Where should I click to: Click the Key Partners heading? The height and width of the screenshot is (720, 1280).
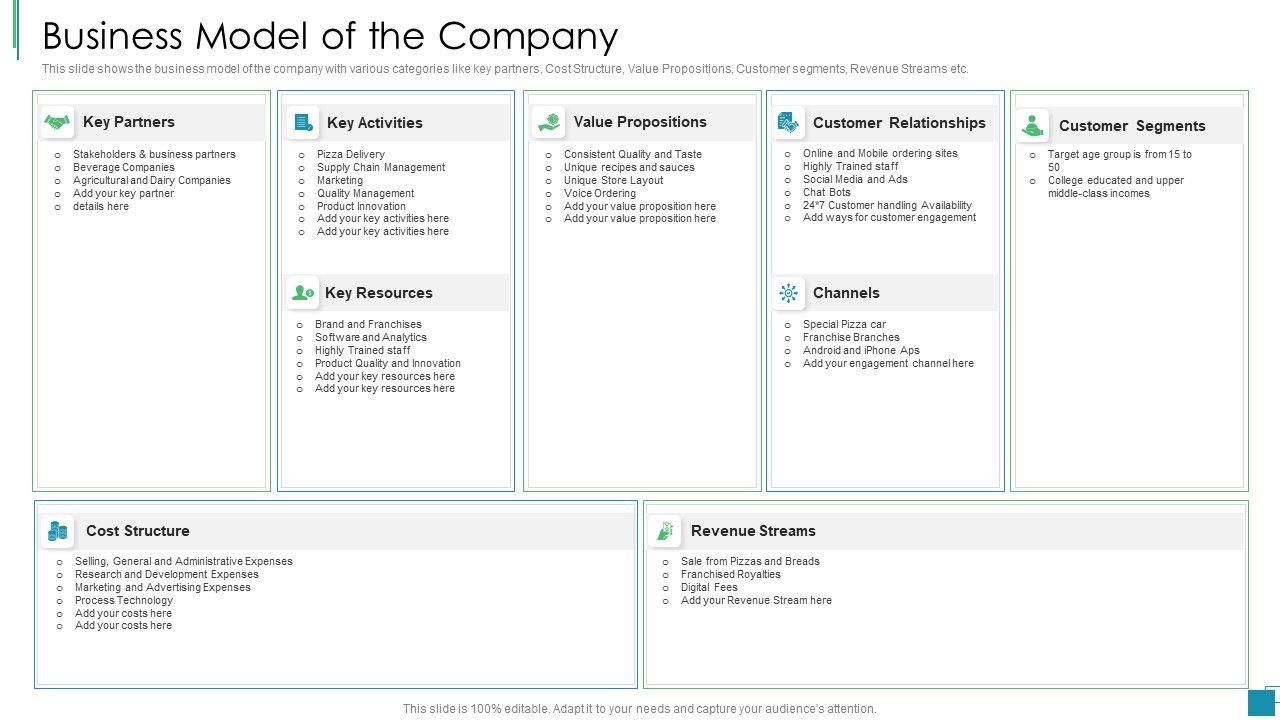click(x=129, y=122)
